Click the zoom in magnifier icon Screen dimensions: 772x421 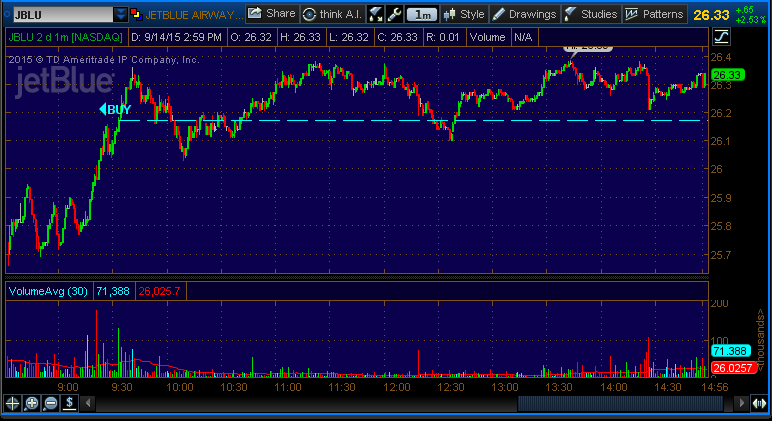32,403
